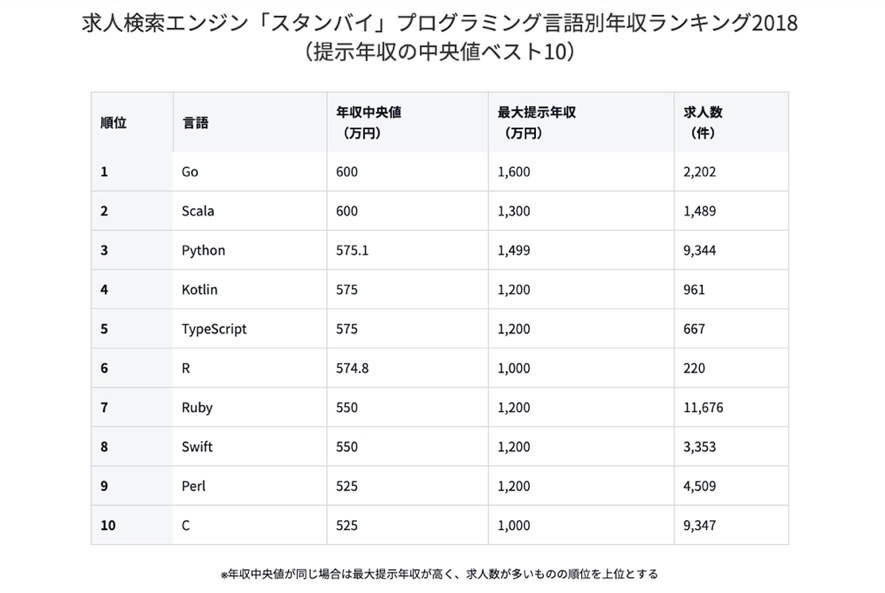Select the 最大提示年収 column header

536,122
